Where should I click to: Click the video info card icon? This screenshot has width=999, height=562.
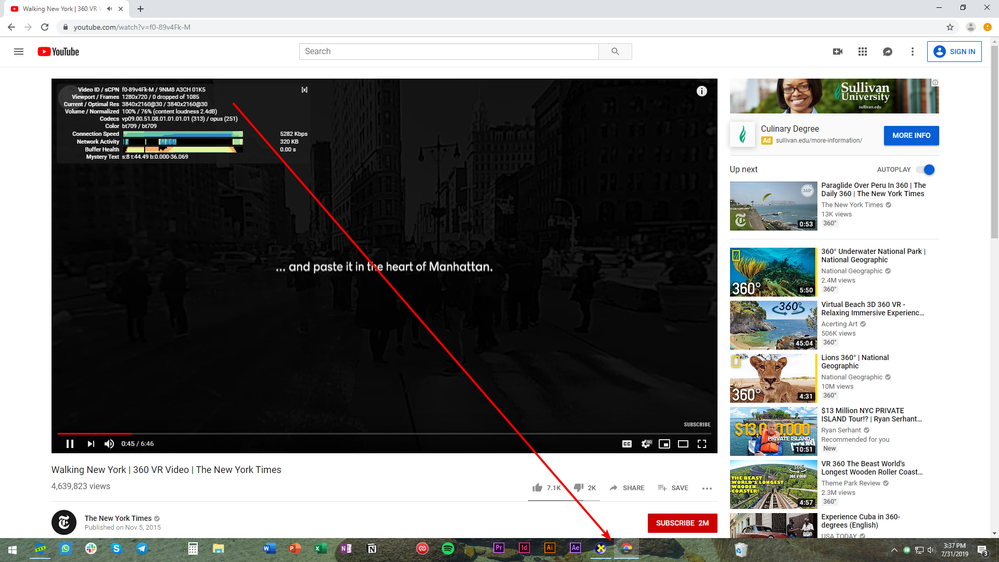(701, 91)
